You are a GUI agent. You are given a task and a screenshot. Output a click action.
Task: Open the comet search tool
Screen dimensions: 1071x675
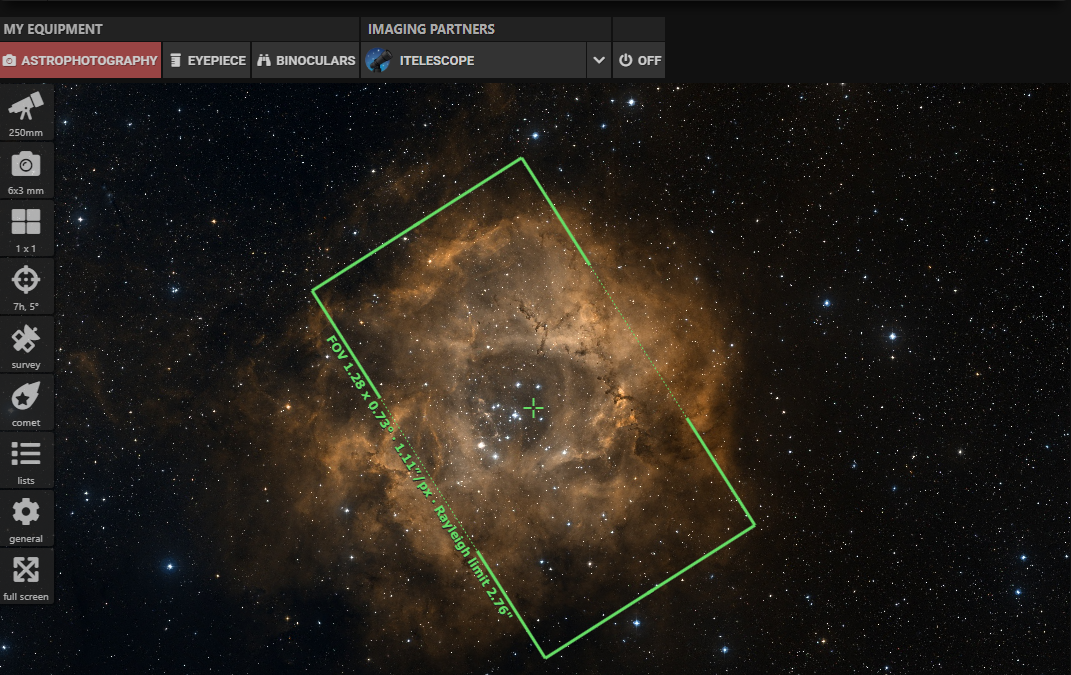tap(26, 402)
